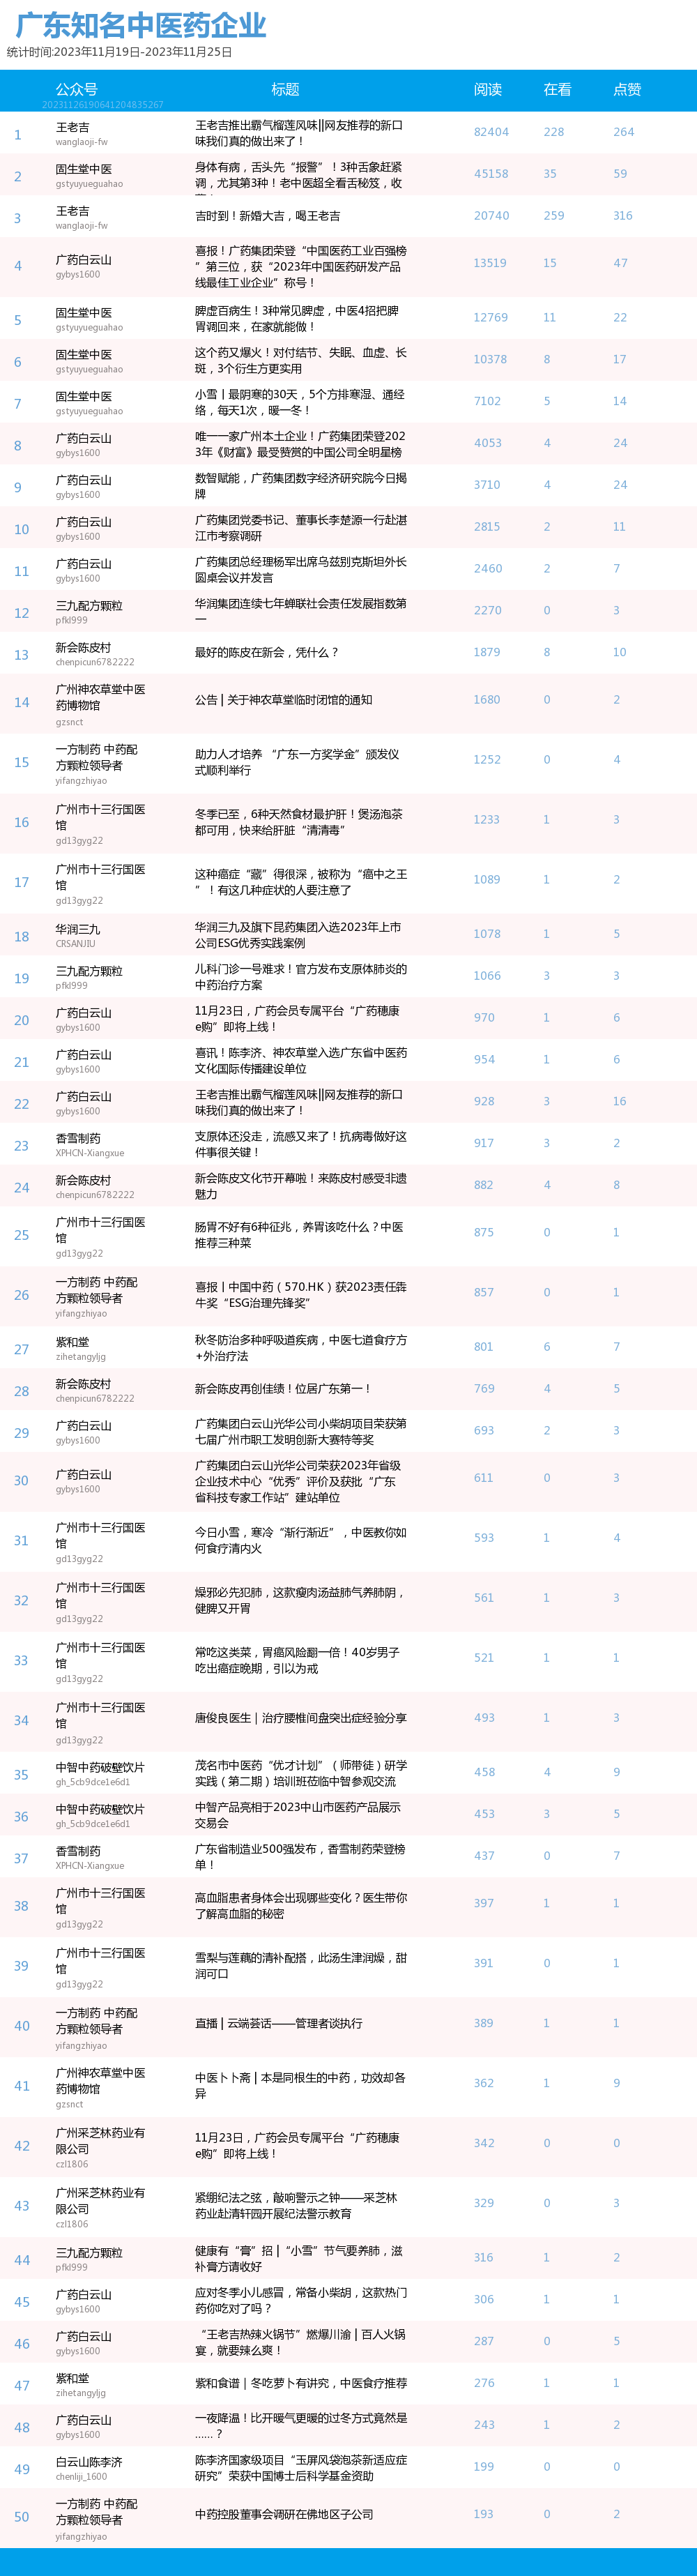The image size is (697, 2576).
Task: Open title 儿科门诊一号难求！官方发布支原体肺炎
Action: (301, 977)
